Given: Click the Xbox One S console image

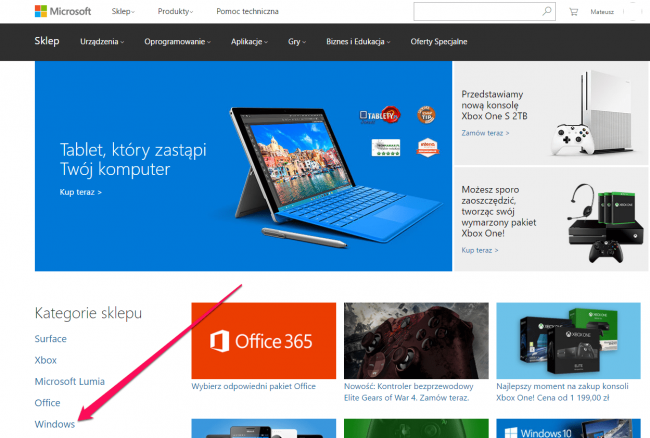Looking at the screenshot, I should [594, 113].
